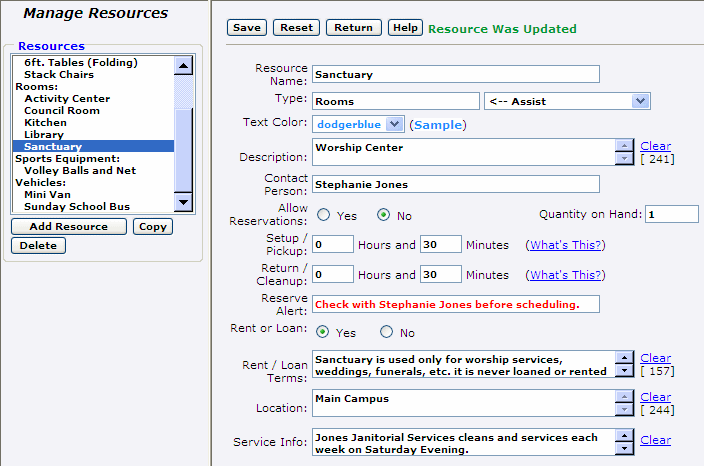This screenshot has height=466, width=704.
Task: Clear the Description field
Action: (656, 146)
